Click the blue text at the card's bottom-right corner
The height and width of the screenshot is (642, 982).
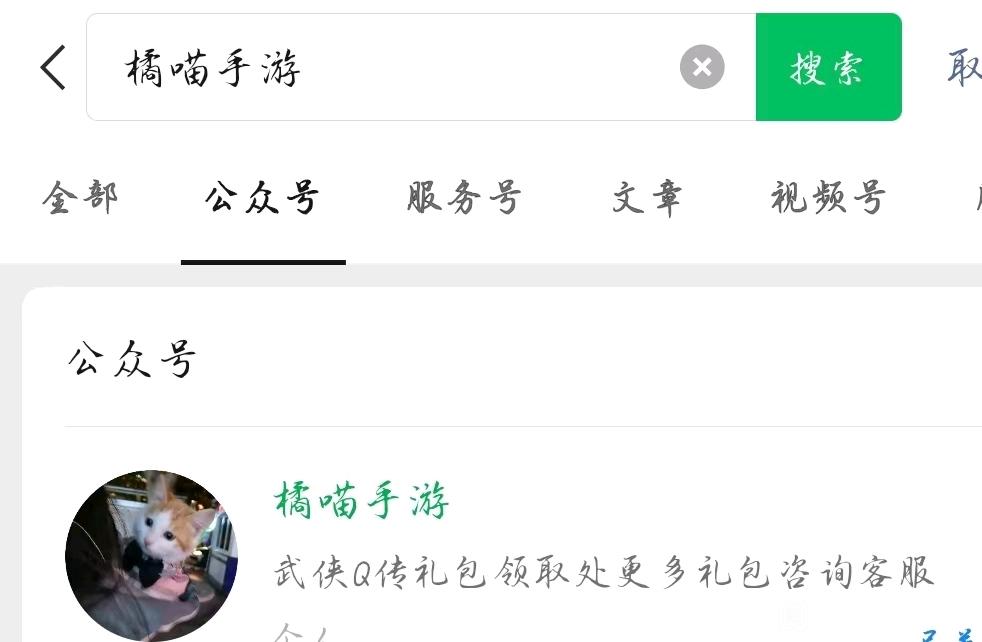point(951,635)
